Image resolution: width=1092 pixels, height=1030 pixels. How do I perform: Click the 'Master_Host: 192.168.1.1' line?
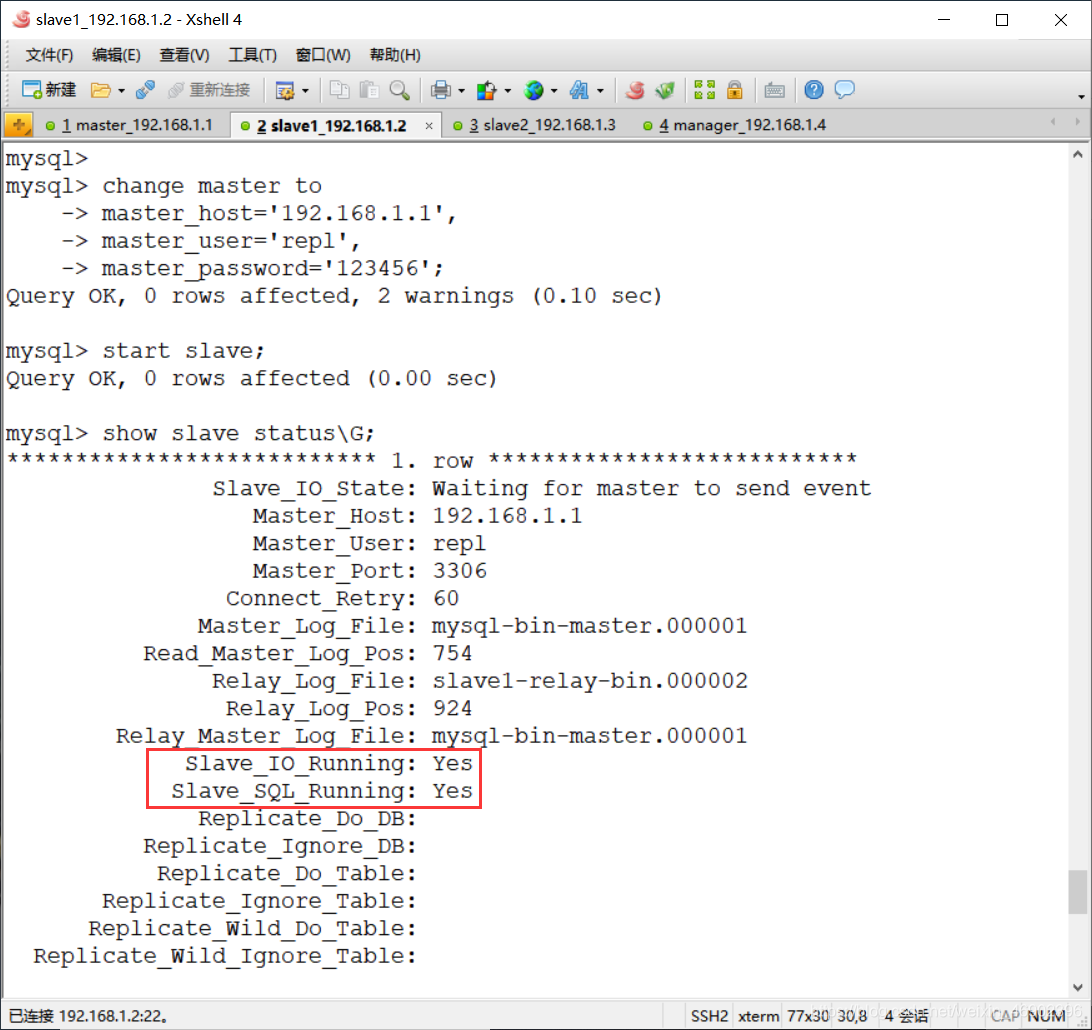pyautogui.click(x=417, y=517)
